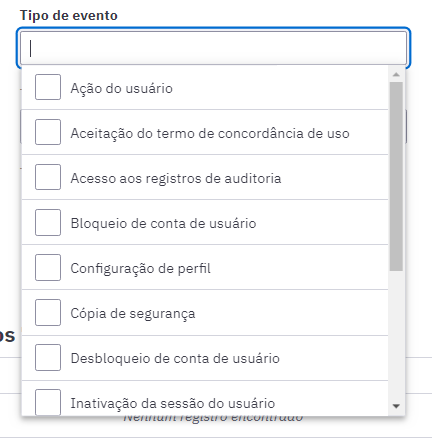This screenshot has width=432, height=442.
Task: Mark the 'Cópia de segurança' checkbox
Action: (48, 312)
